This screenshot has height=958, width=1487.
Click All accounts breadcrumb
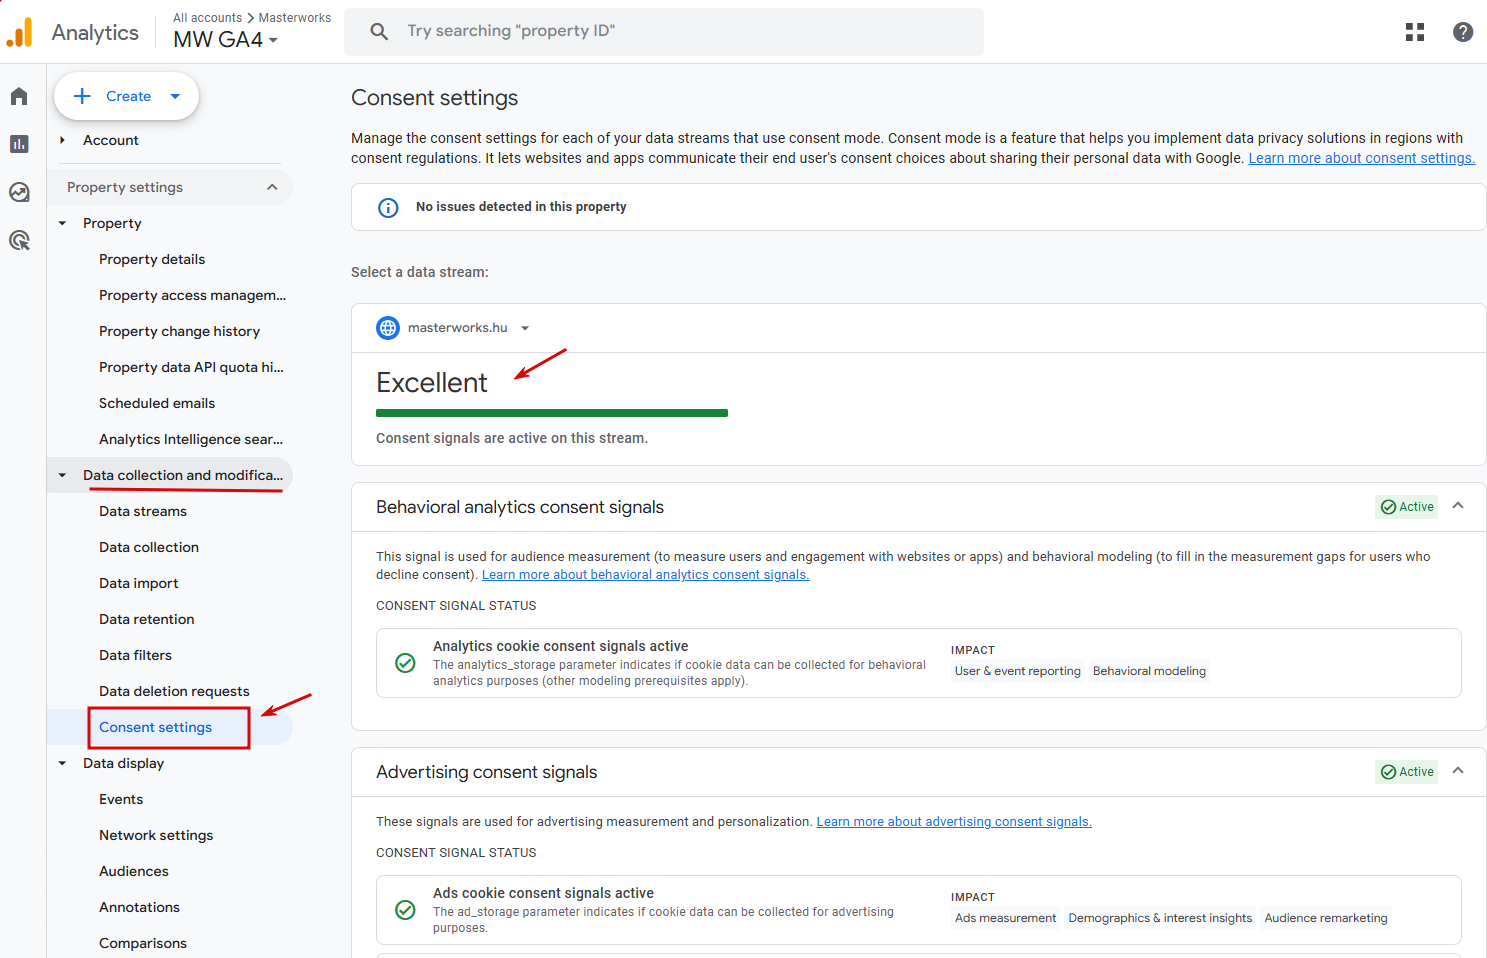pyautogui.click(x=207, y=18)
